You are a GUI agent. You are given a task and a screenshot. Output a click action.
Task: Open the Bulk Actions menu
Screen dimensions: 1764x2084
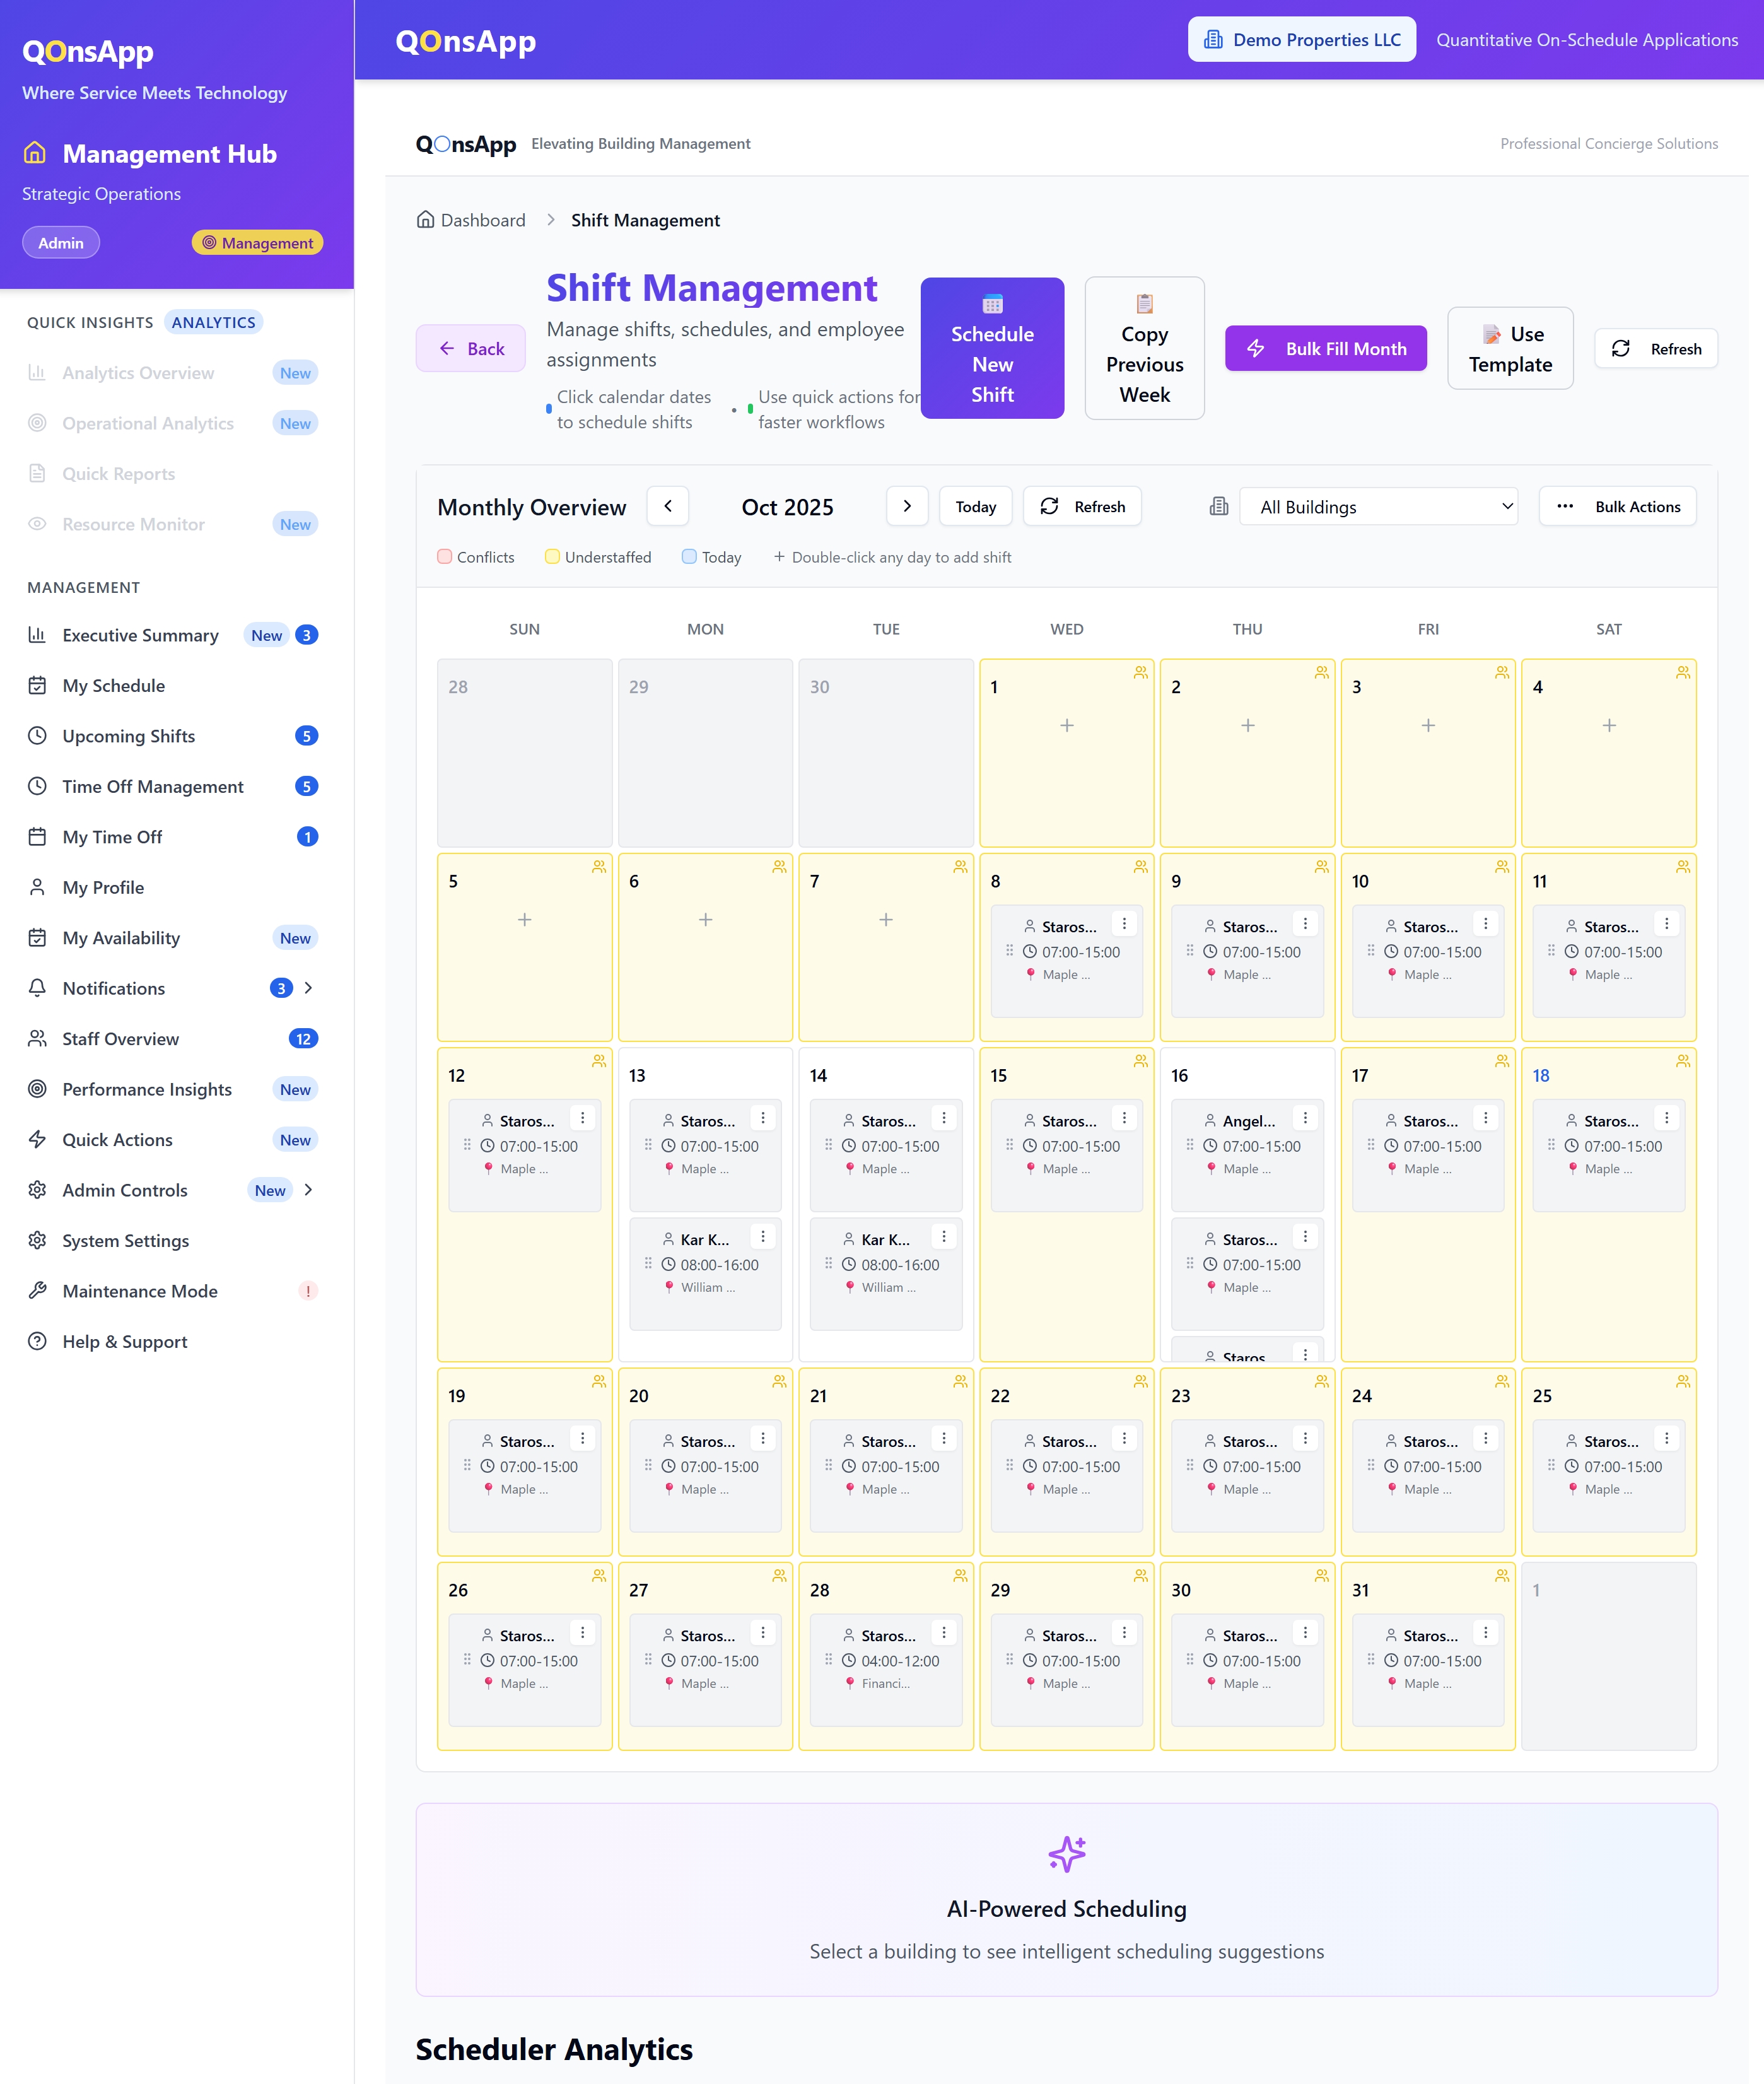click(1617, 506)
